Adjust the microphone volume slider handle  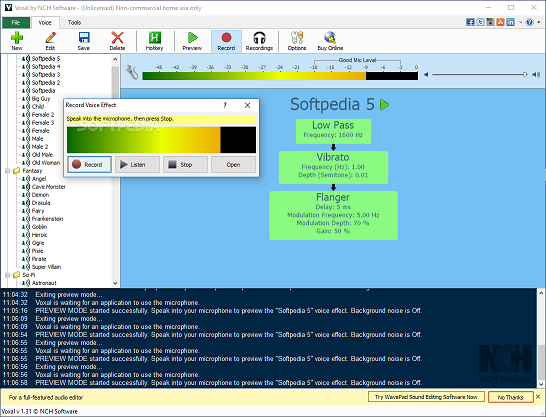pos(525,74)
